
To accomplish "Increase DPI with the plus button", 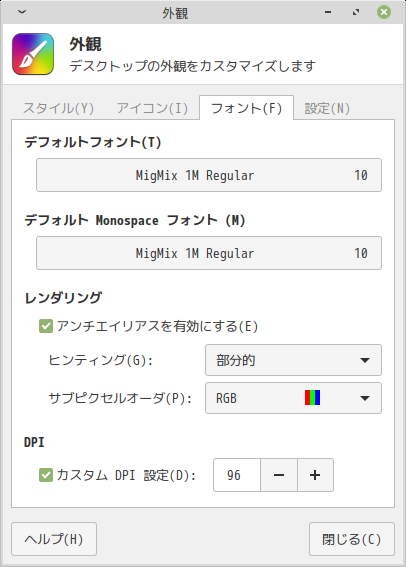I will pyautogui.click(x=315, y=475).
